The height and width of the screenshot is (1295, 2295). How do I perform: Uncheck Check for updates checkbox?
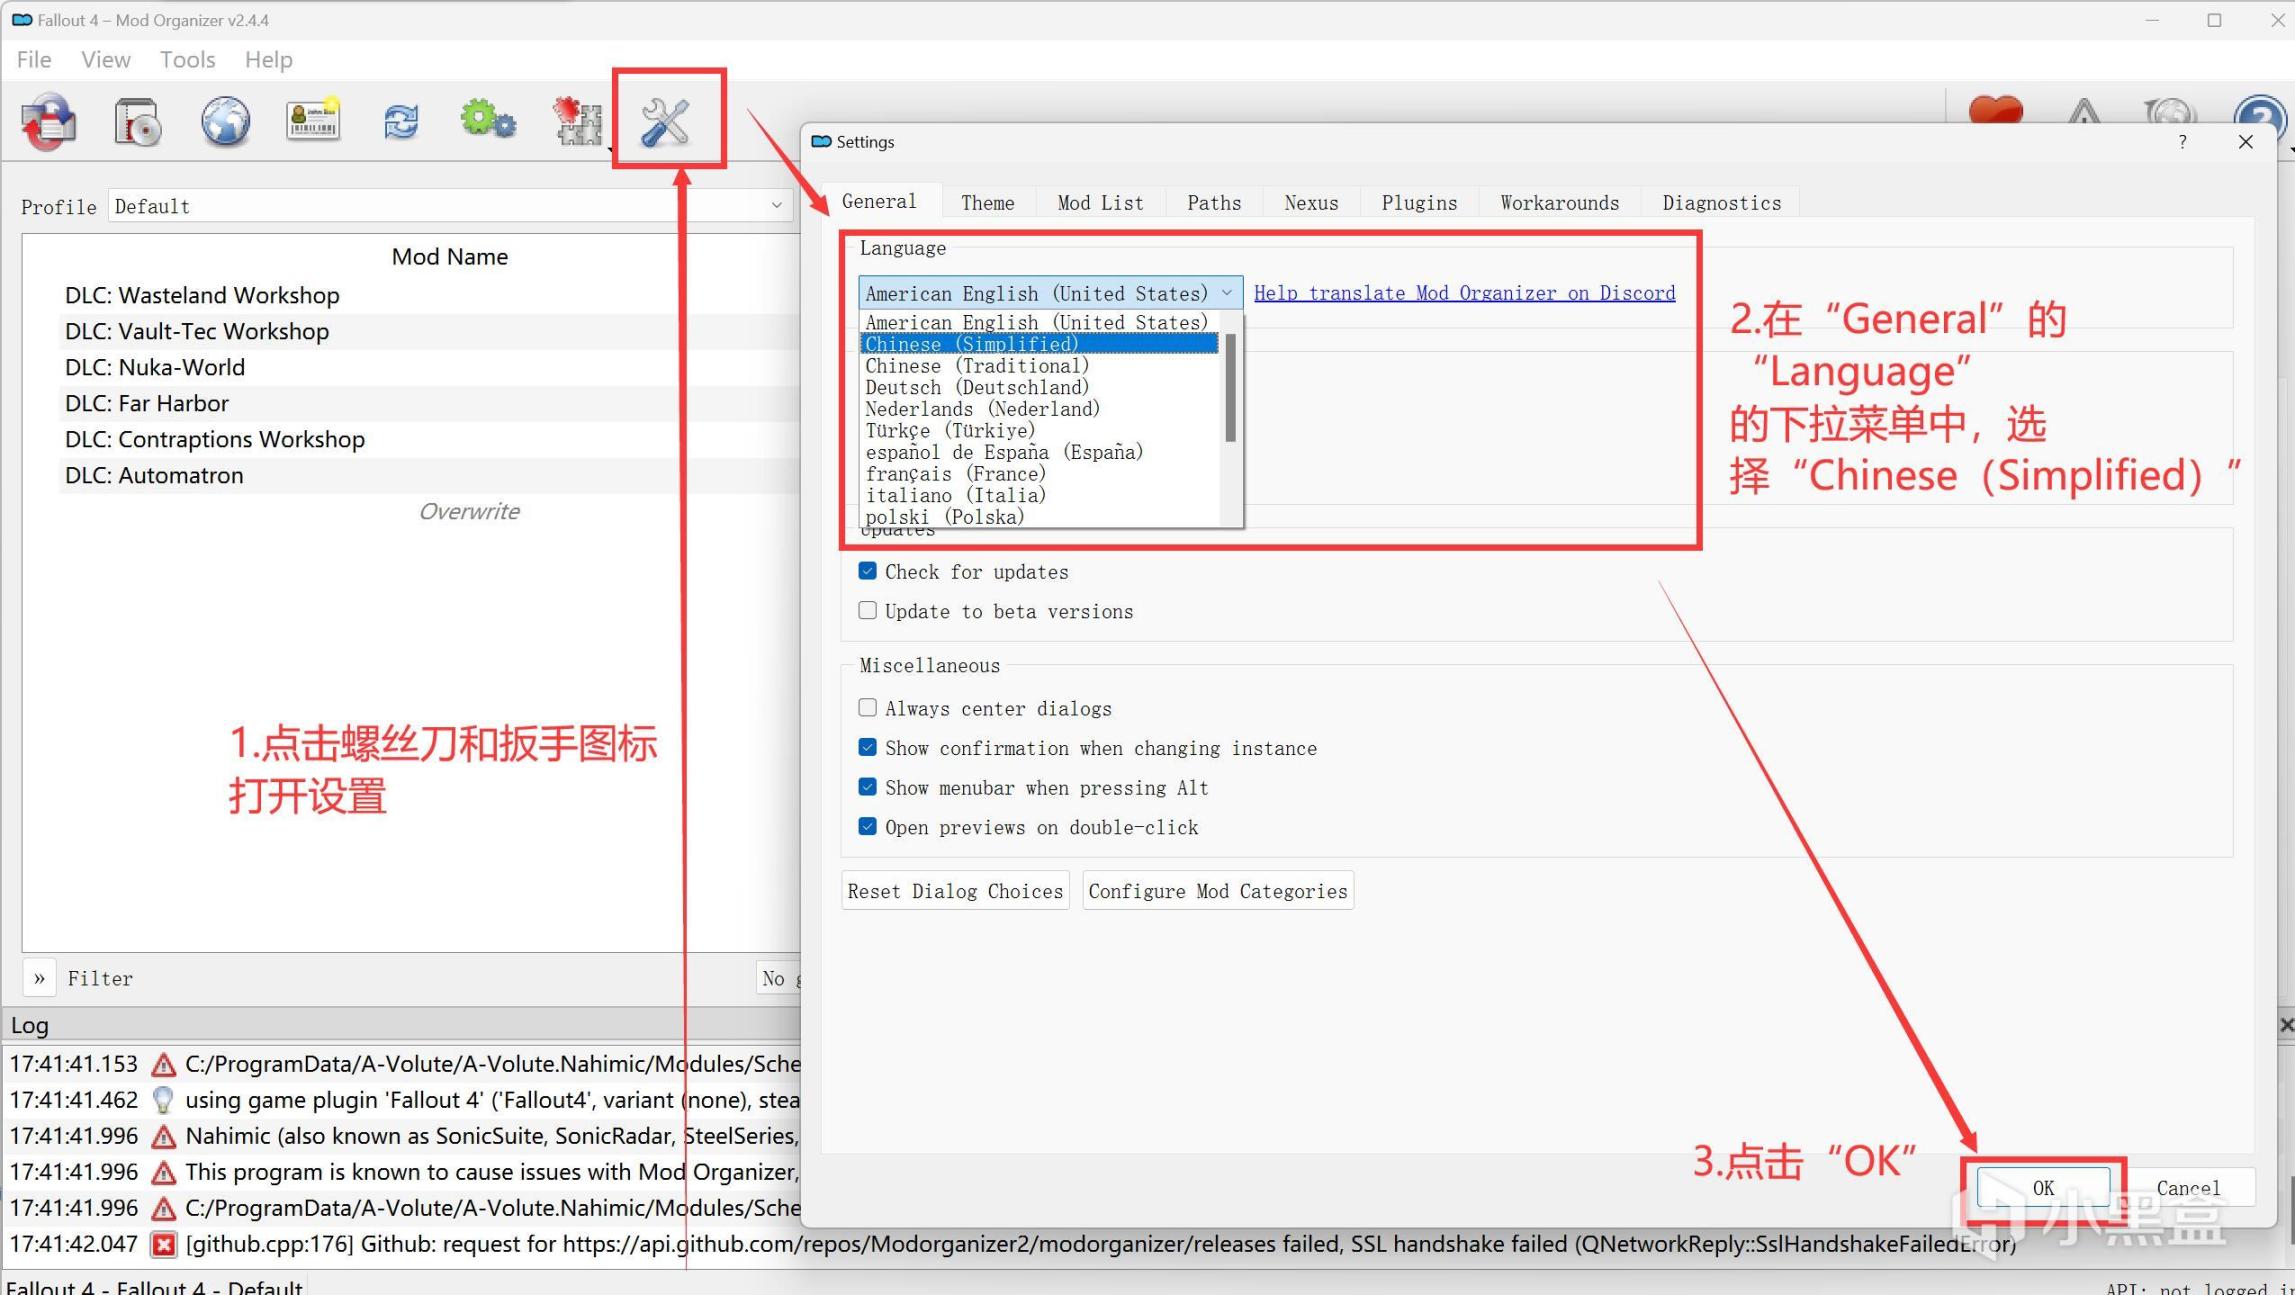click(x=868, y=571)
